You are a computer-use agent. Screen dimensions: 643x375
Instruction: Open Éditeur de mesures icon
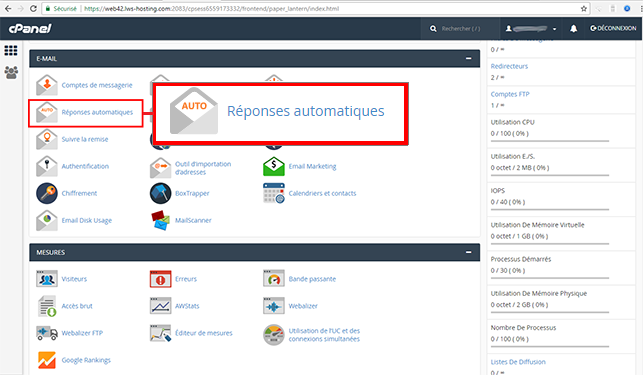point(160,333)
